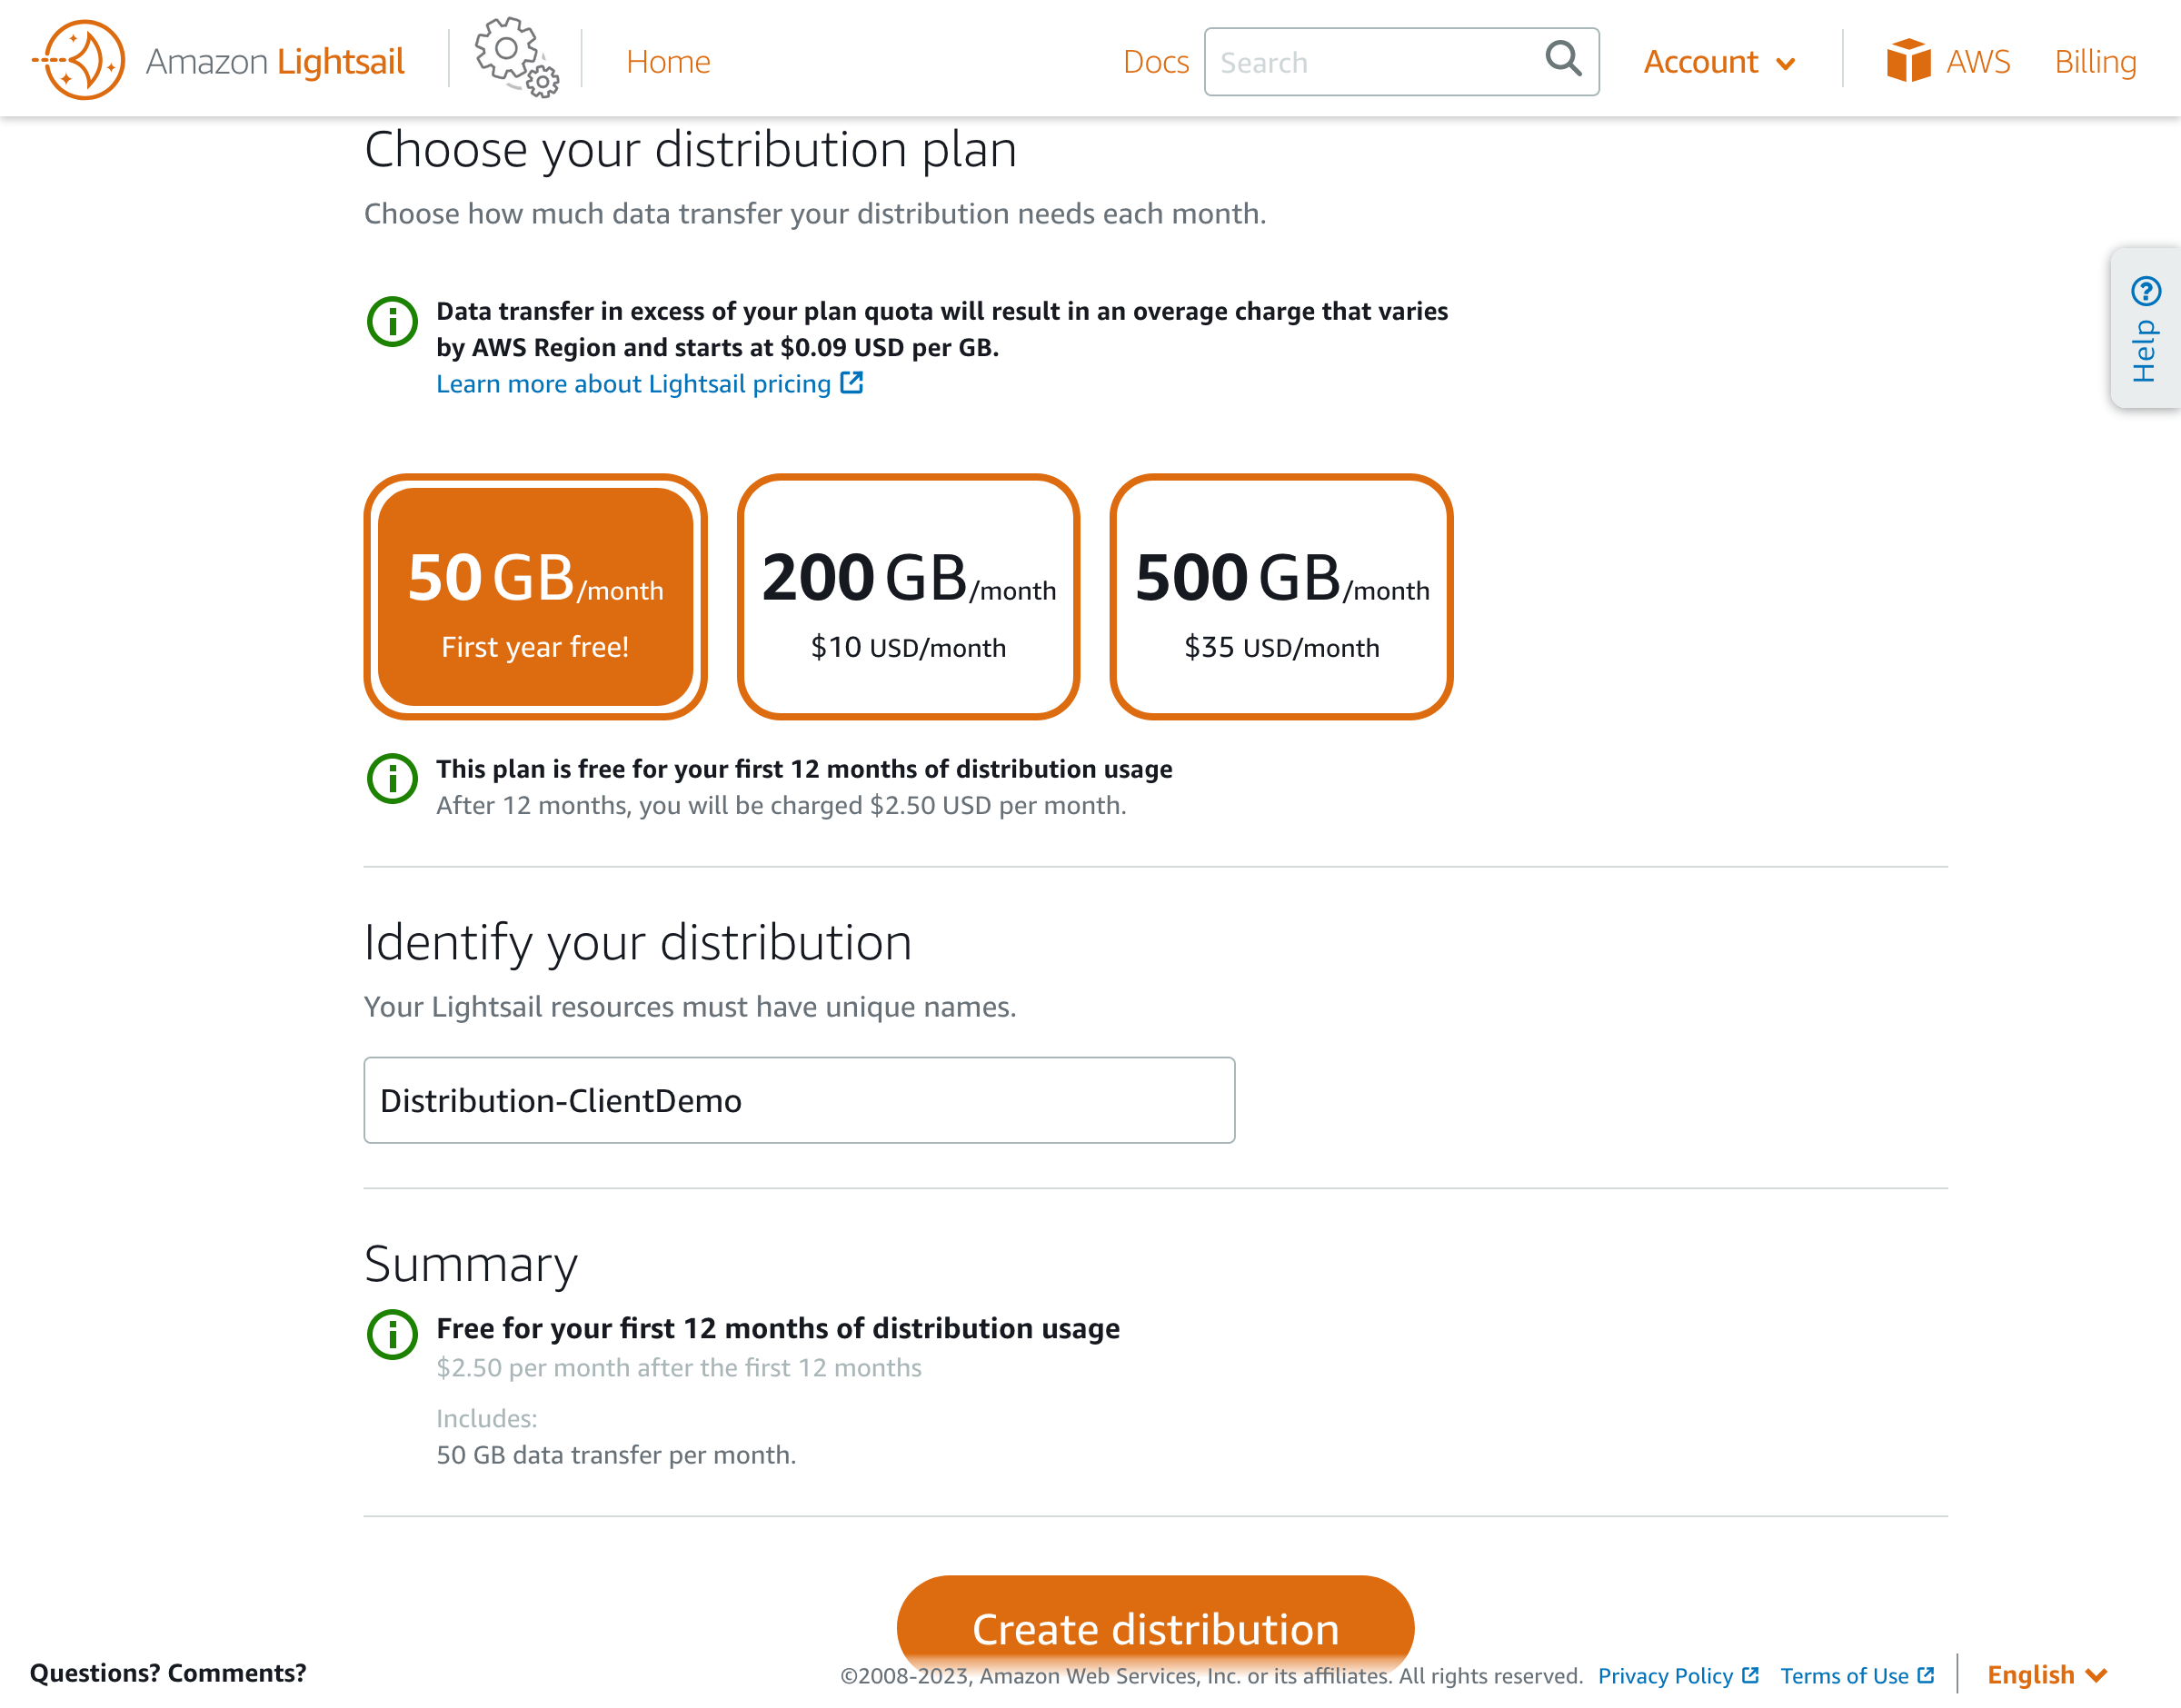Viewport: 2181px width, 1708px height.
Task: Click the Billing link
Action: pyautogui.click(x=2094, y=61)
